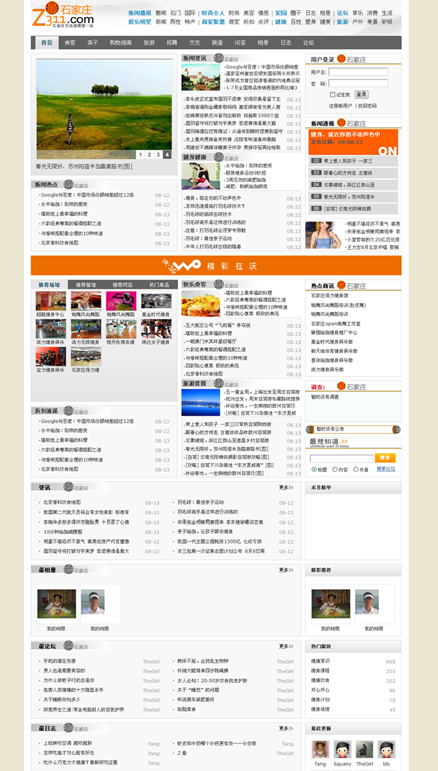The height and width of the screenshot is (771, 438).
Task: Select the 内容 search radio button
Action: [x=335, y=470]
